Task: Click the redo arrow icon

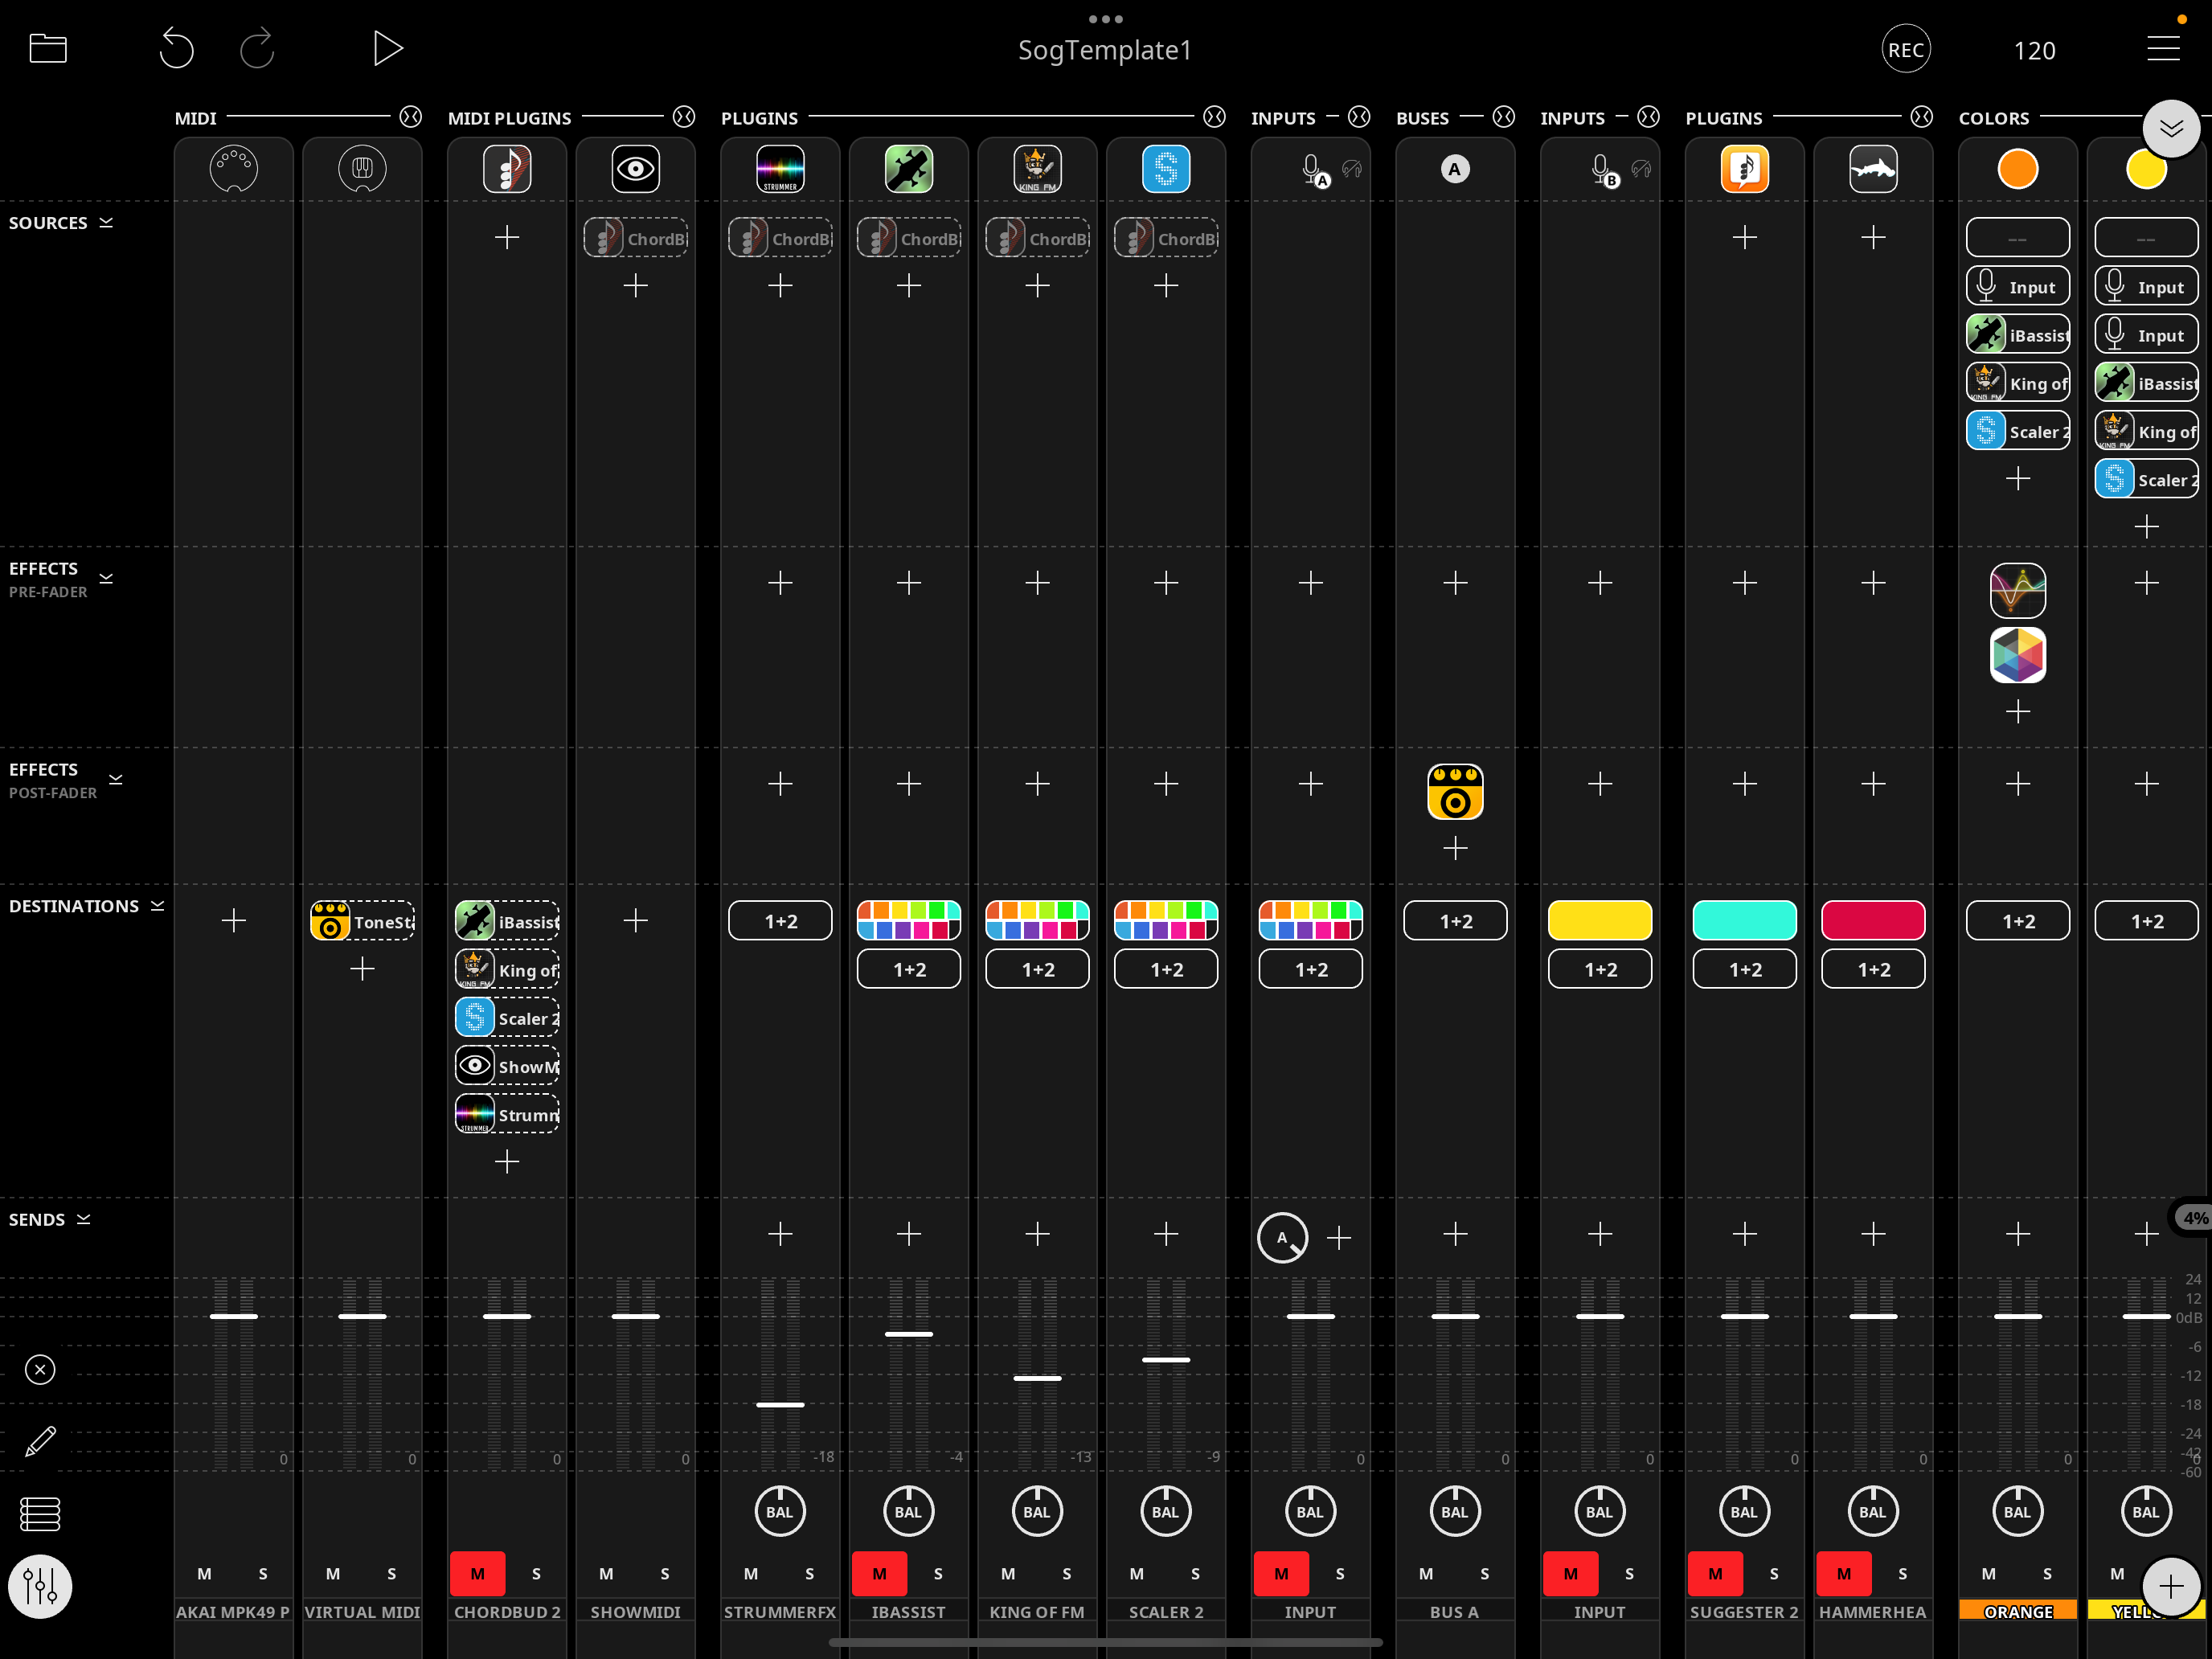Action: (258, 48)
